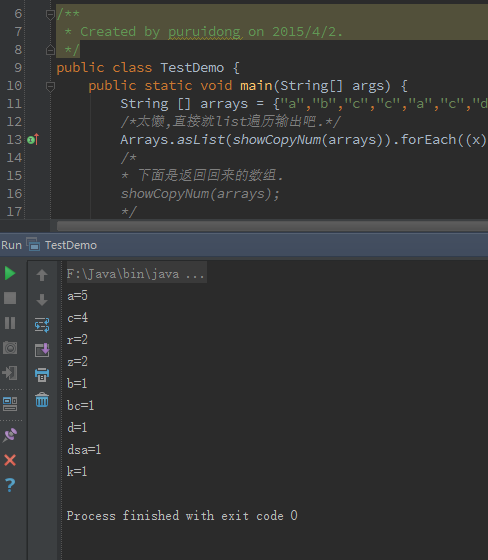Close the Run tab with red X
This screenshot has width=488, height=560.
(10, 460)
